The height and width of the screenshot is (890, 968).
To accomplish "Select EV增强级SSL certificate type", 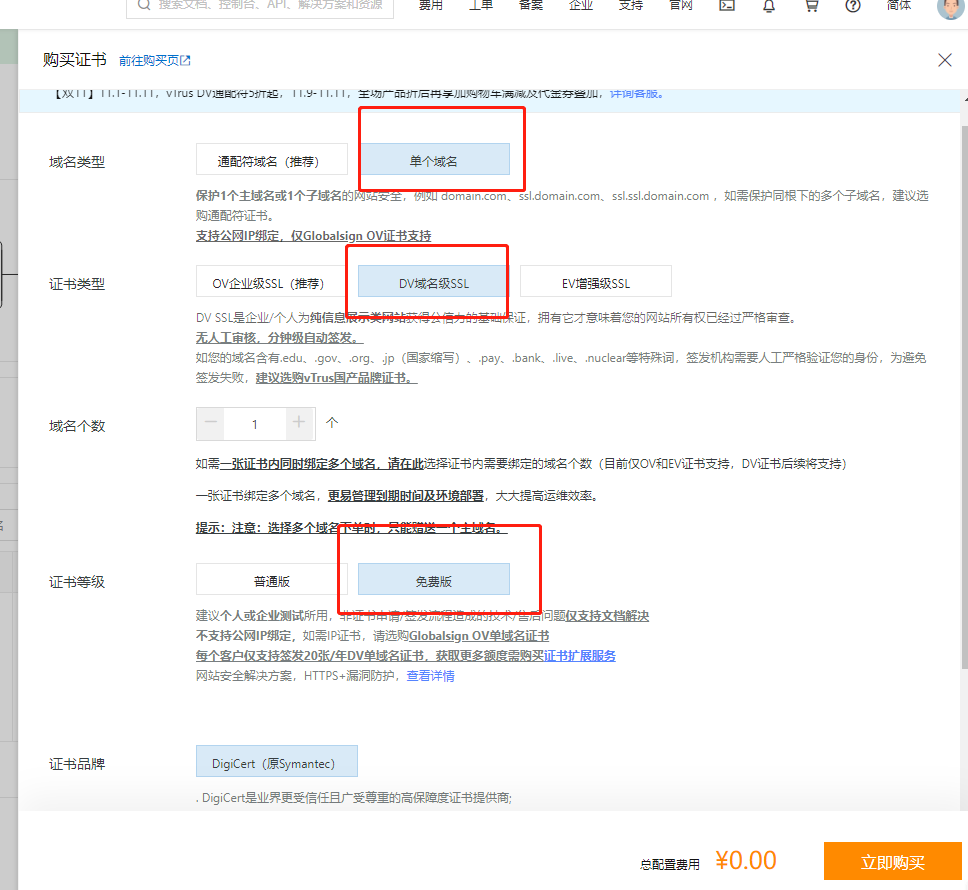I will [595, 281].
